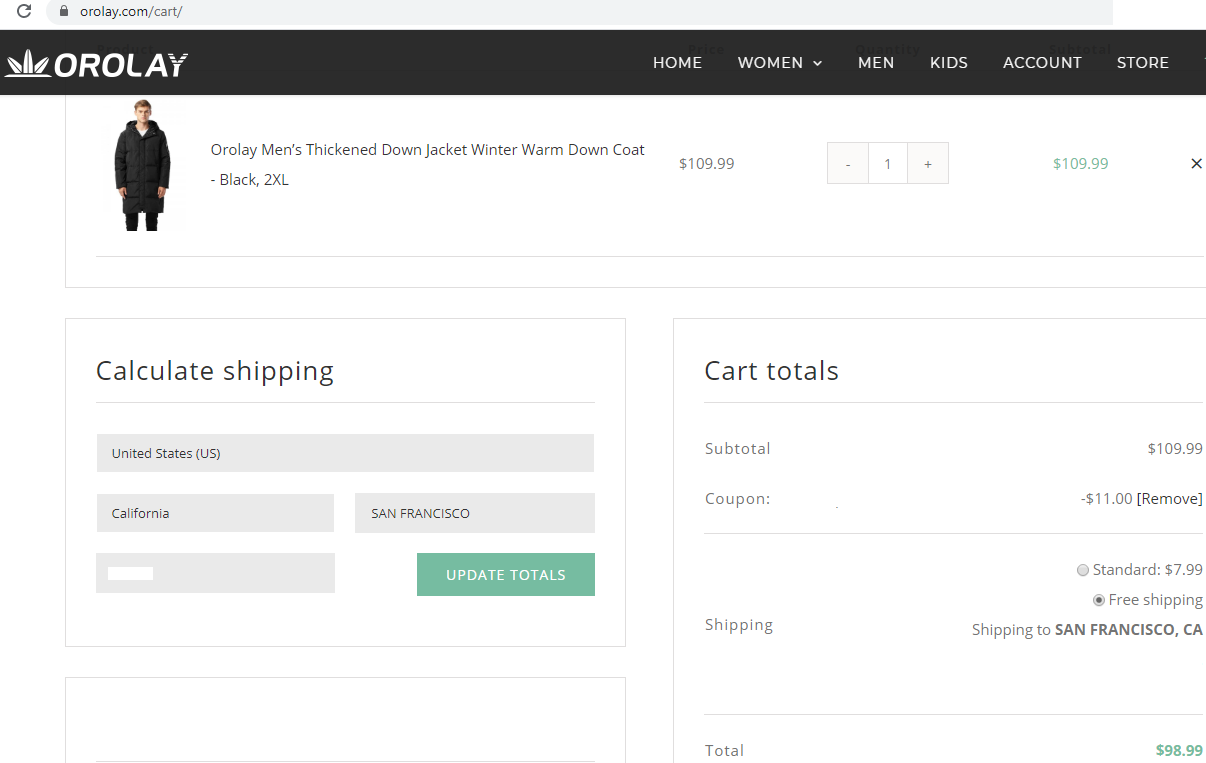Click the SAN FRANCISCO city input field

475,513
